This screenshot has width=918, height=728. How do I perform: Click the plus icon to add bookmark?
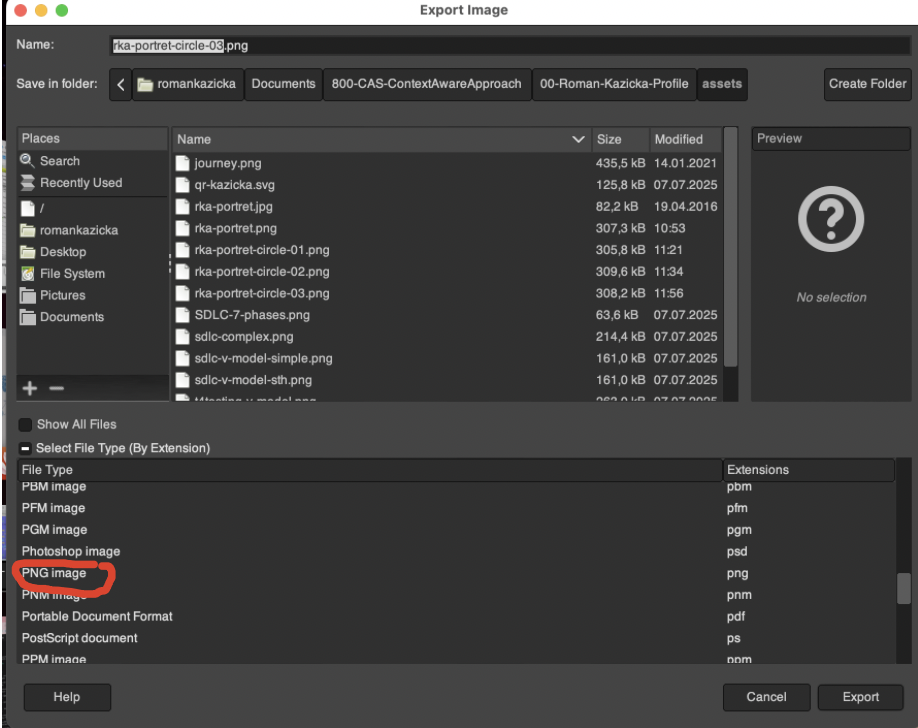click(30, 388)
